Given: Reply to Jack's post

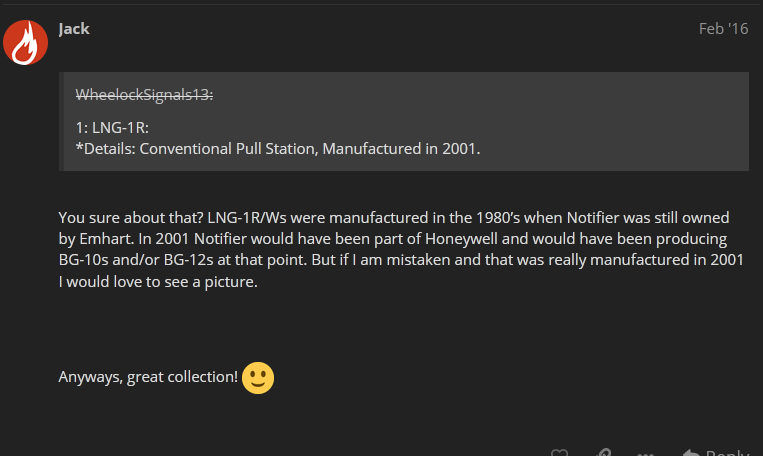Looking at the screenshot, I should click(715, 453).
